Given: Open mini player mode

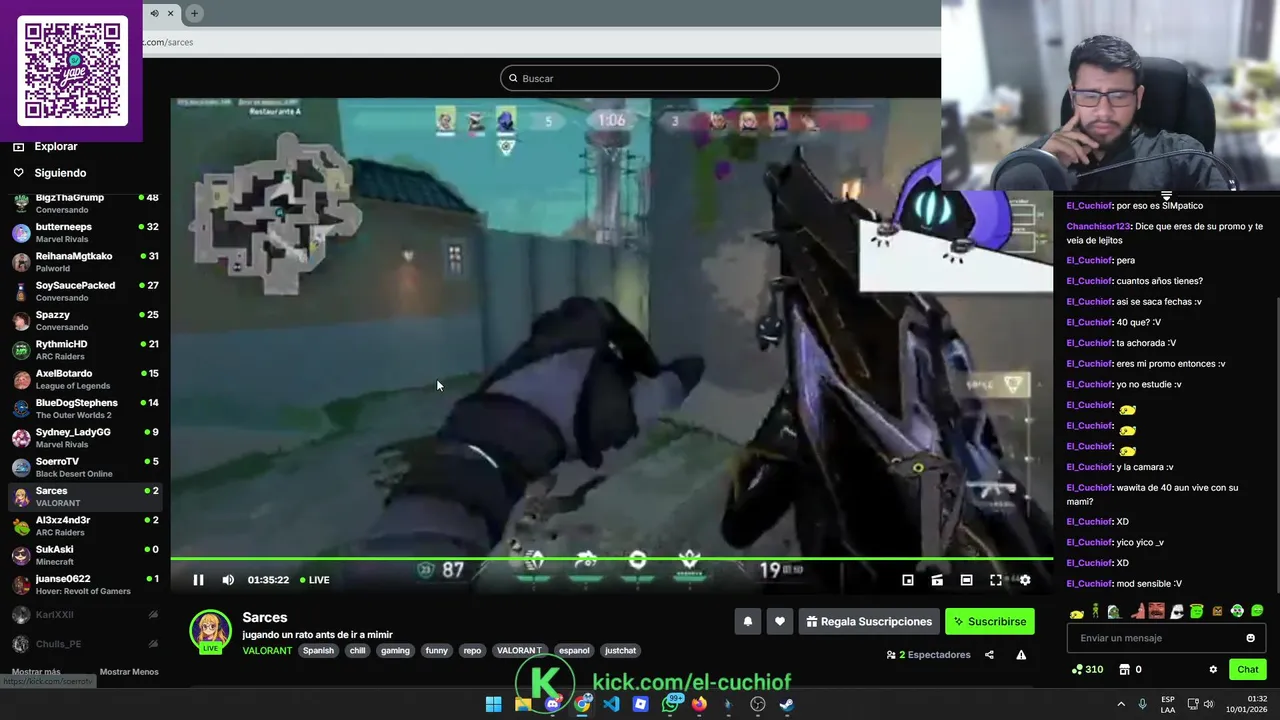Looking at the screenshot, I should (x=908, y=580).
